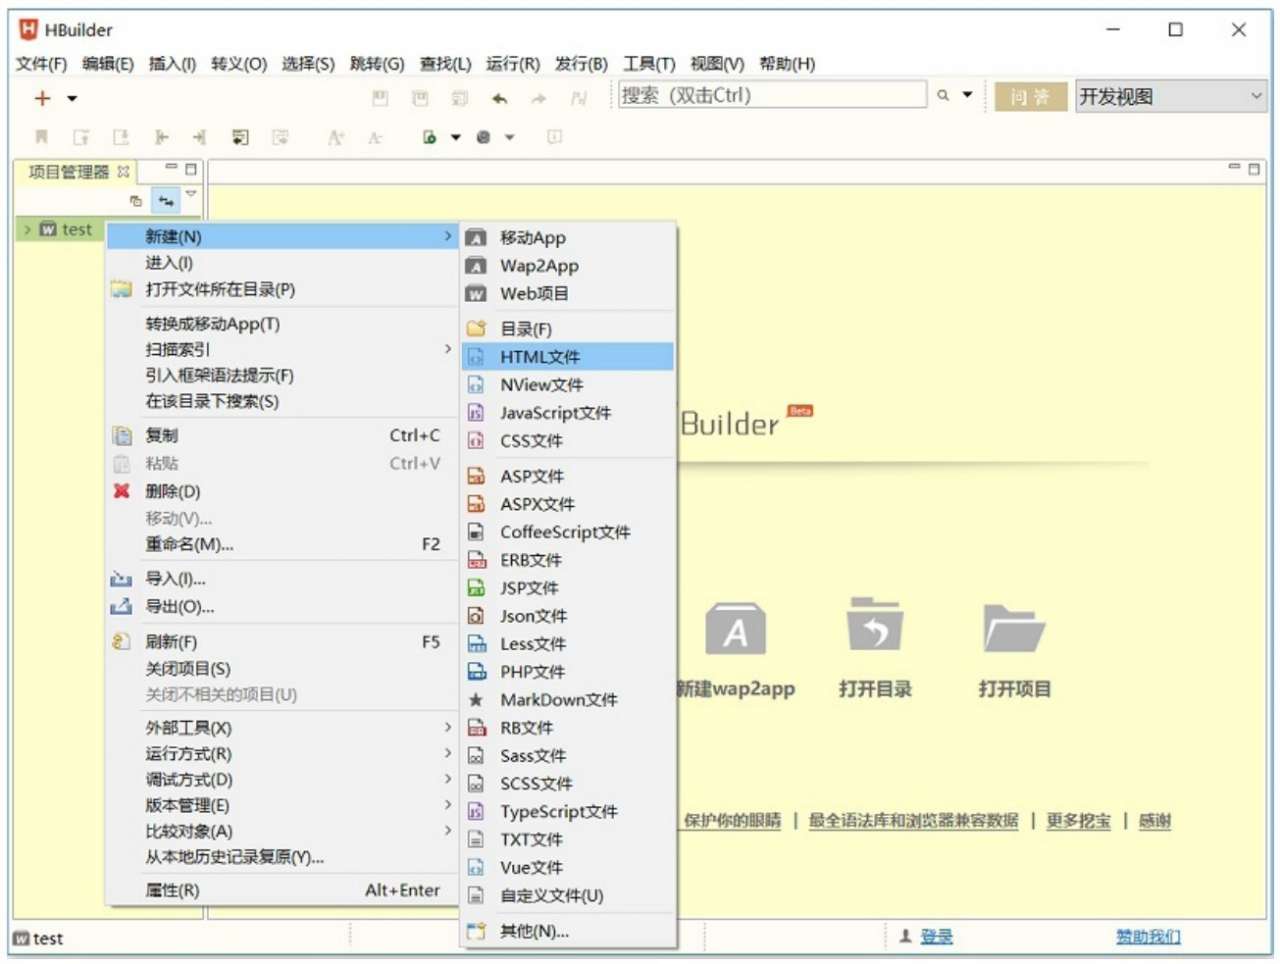
Task: Click the 移动App icon
Action: click(476, 238)
